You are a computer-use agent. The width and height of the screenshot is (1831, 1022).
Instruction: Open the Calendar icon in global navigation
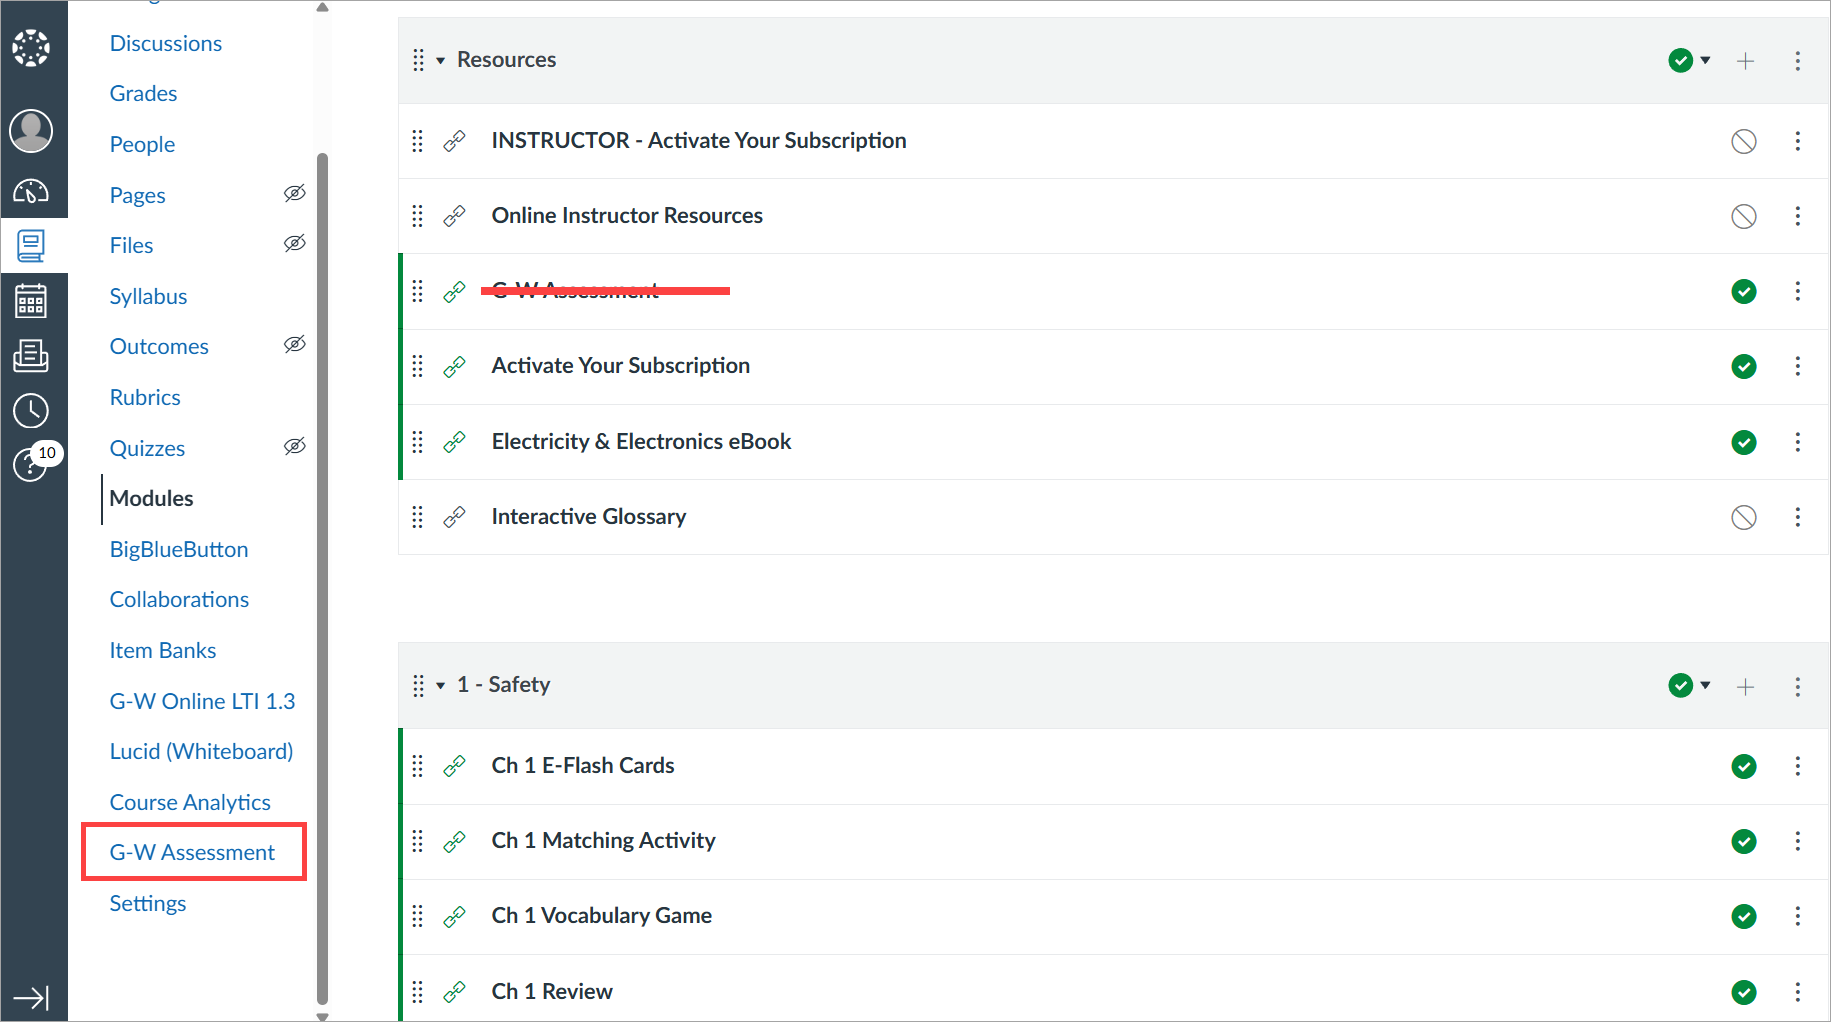pyautogui.click(x=31, y=300)
